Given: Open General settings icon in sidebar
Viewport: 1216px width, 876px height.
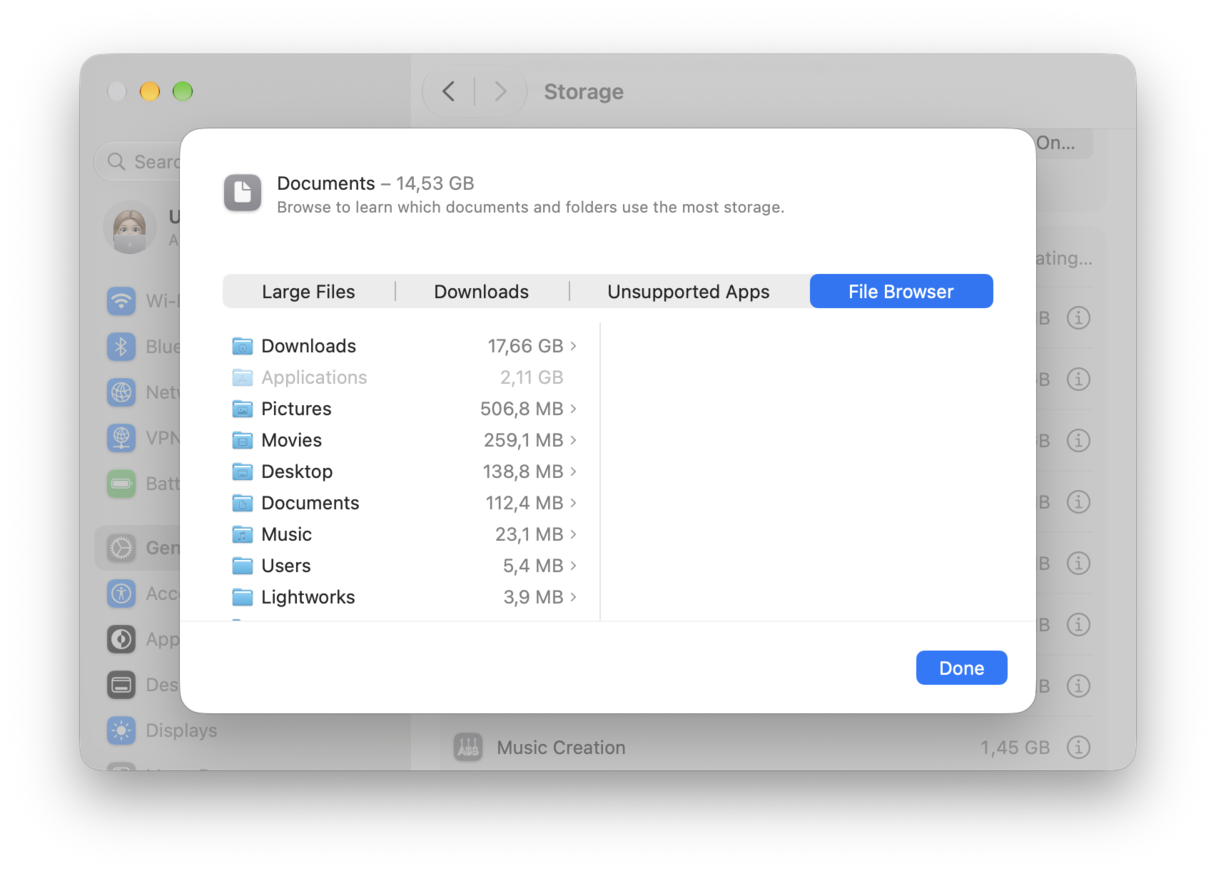Looking at the screenshot, I should click(121, 548).
